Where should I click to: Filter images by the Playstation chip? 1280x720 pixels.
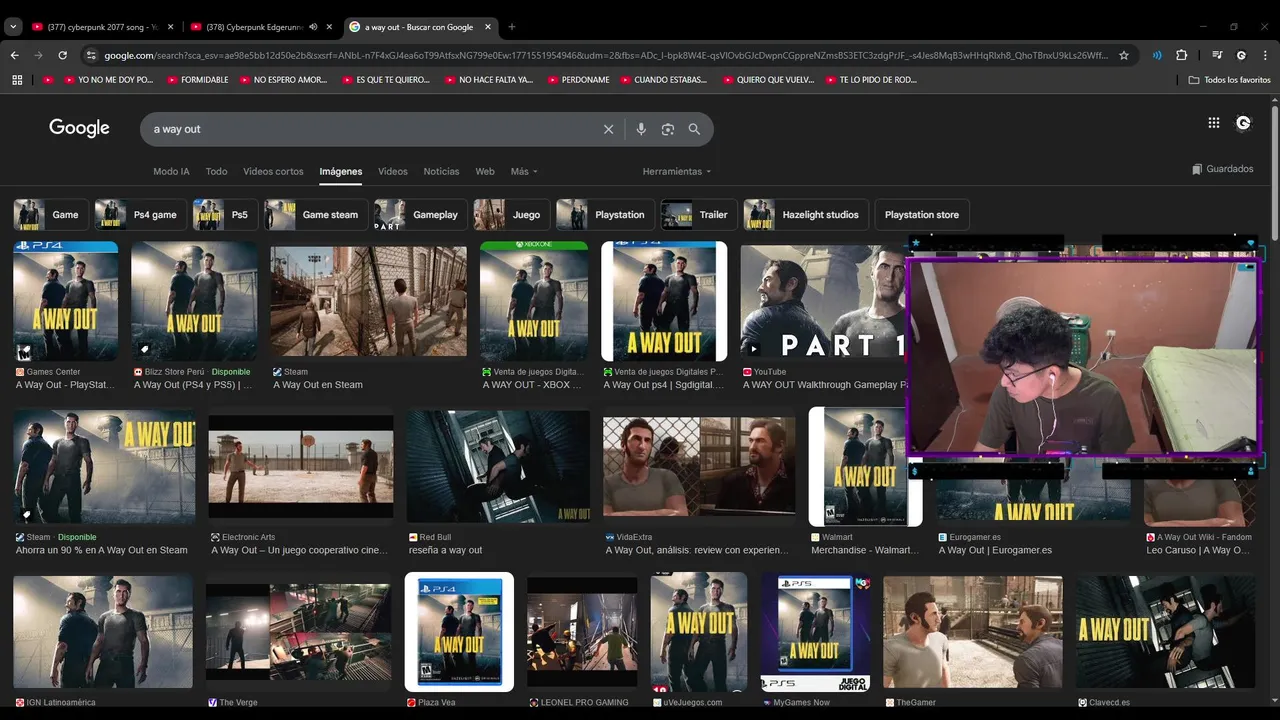click(x=605, y=215)
